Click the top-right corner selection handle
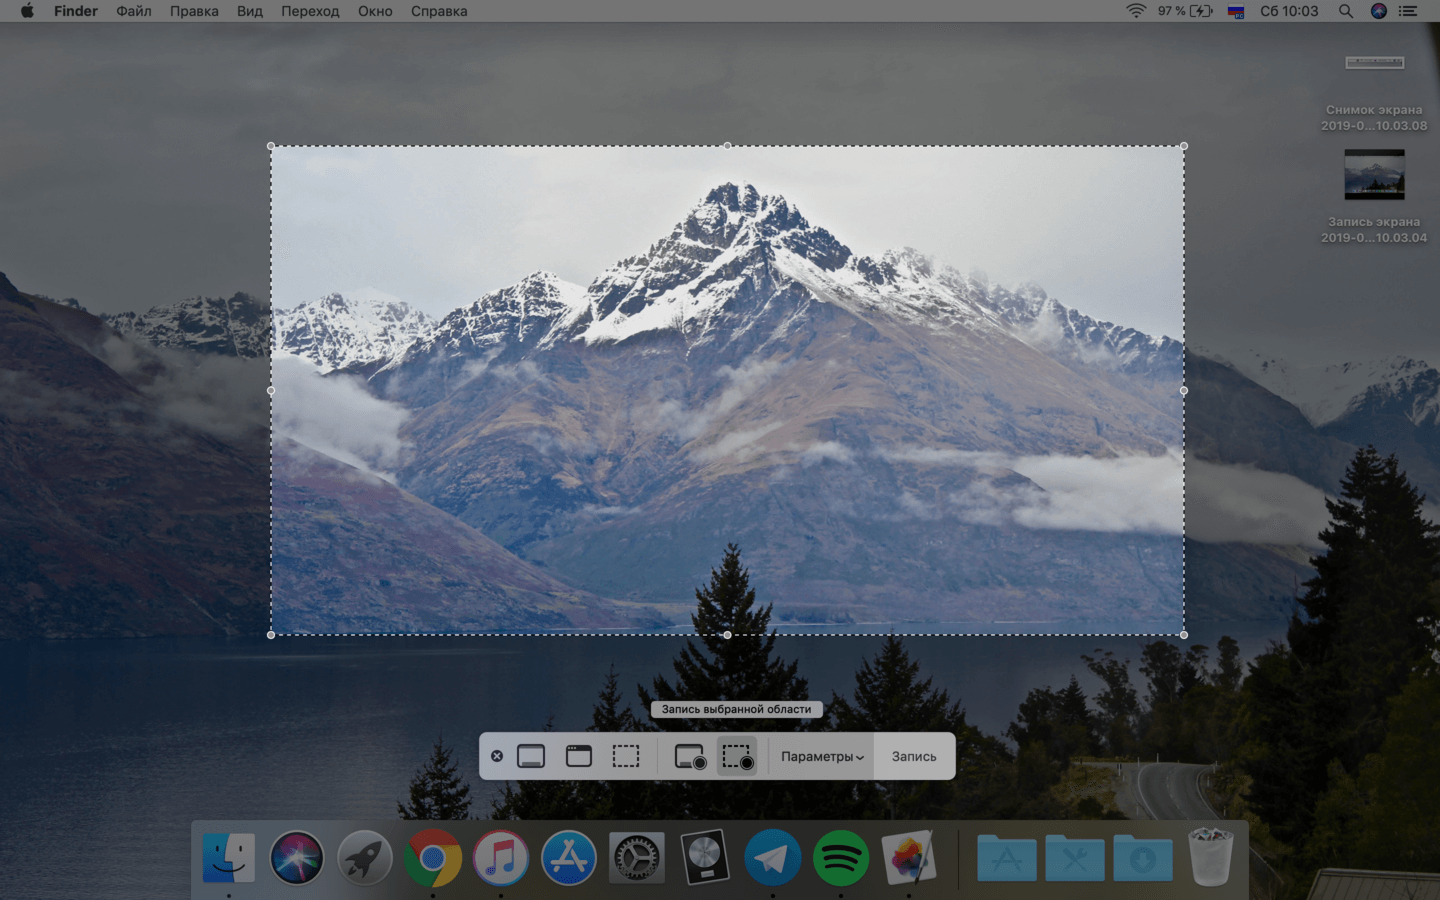1440x900 pixels. [1184, 146]
